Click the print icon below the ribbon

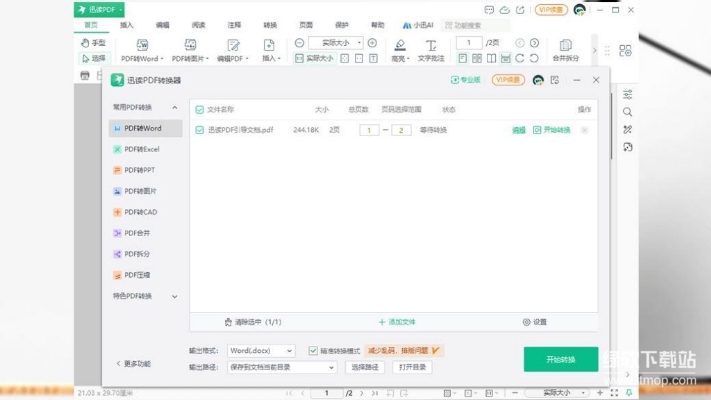click(85, 75)
